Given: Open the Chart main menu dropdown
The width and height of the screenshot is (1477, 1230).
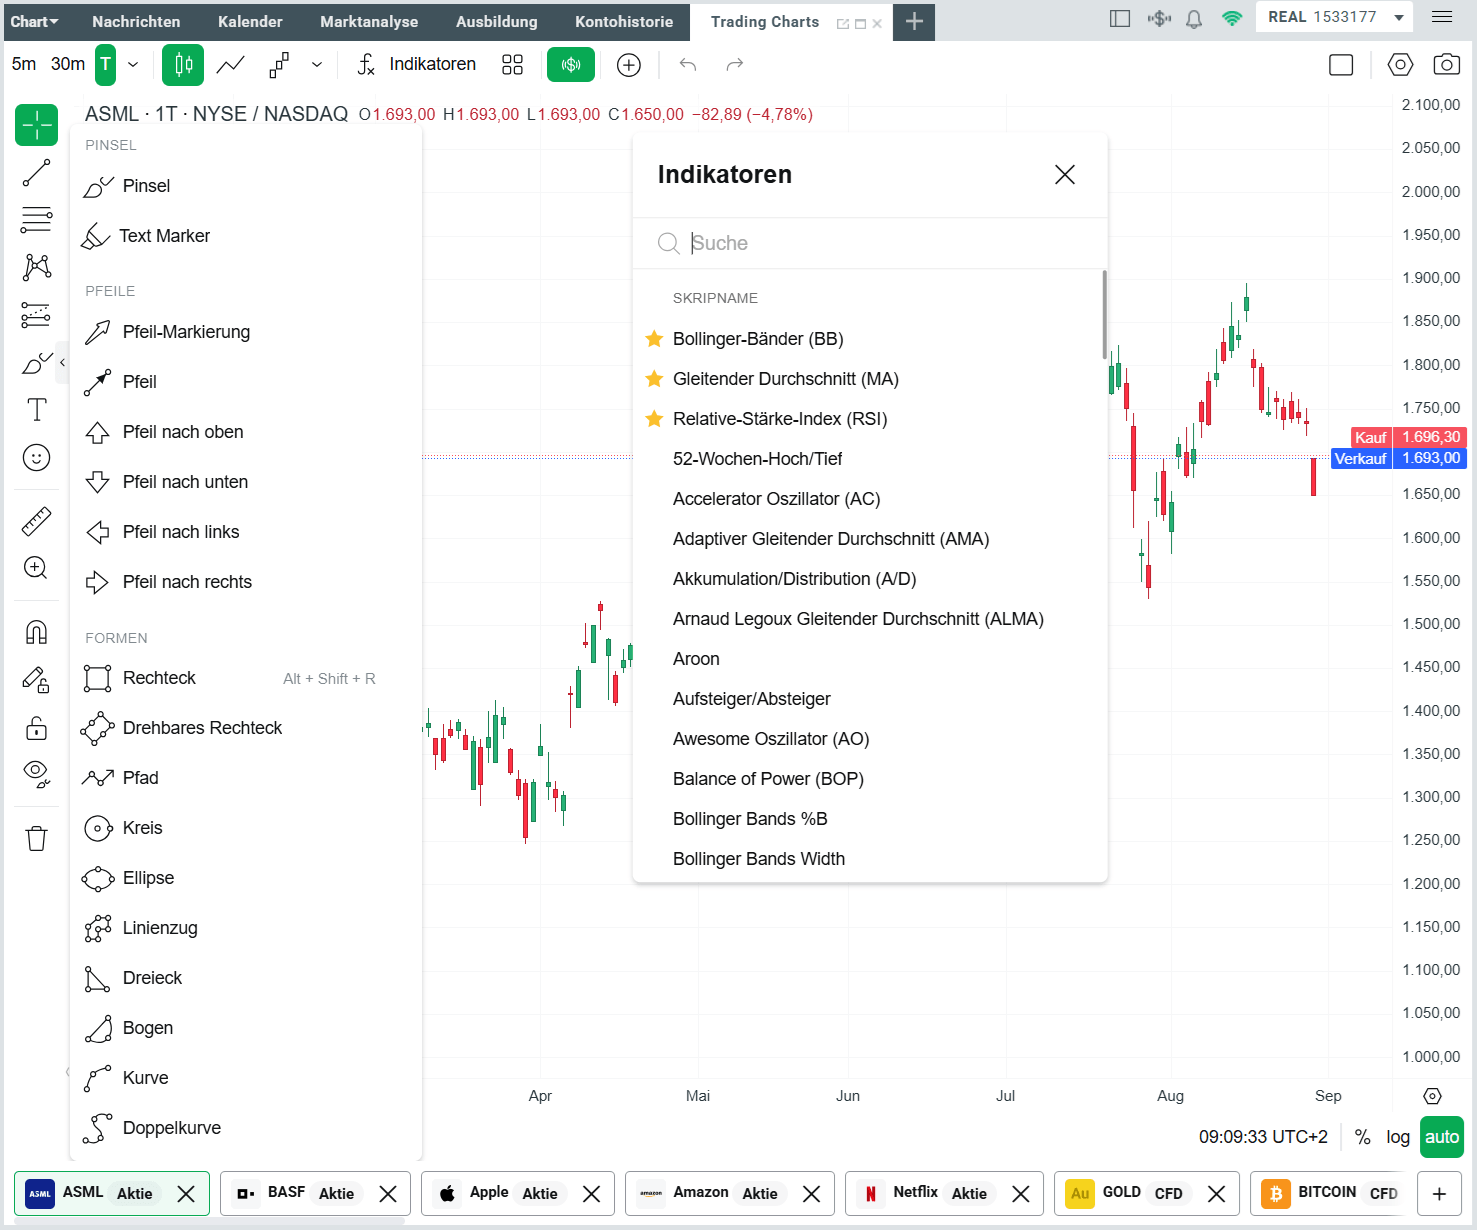Looking at the screenshot, I should [35, 21].
